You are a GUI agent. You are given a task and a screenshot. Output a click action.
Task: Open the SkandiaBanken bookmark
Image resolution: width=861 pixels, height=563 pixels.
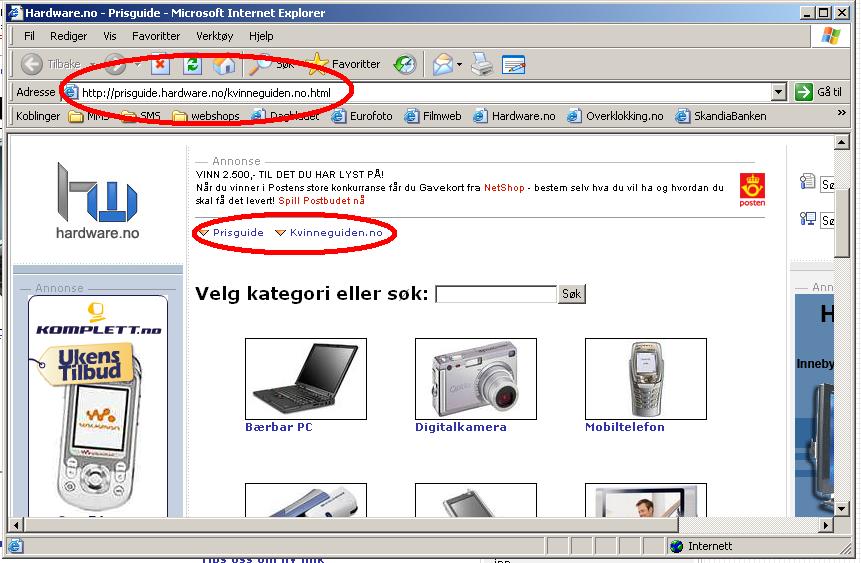pos(721,116)
